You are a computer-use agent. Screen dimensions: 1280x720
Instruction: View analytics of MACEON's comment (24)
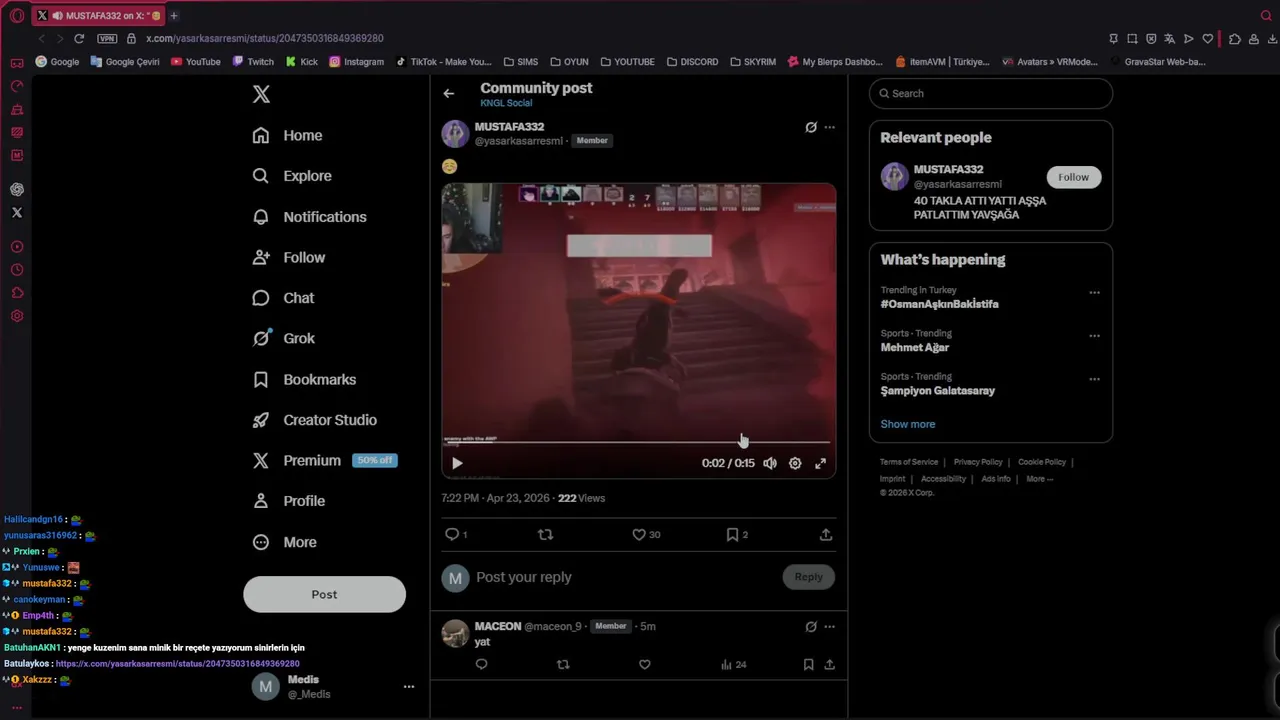pyautogui.click(x=733, y=664)
